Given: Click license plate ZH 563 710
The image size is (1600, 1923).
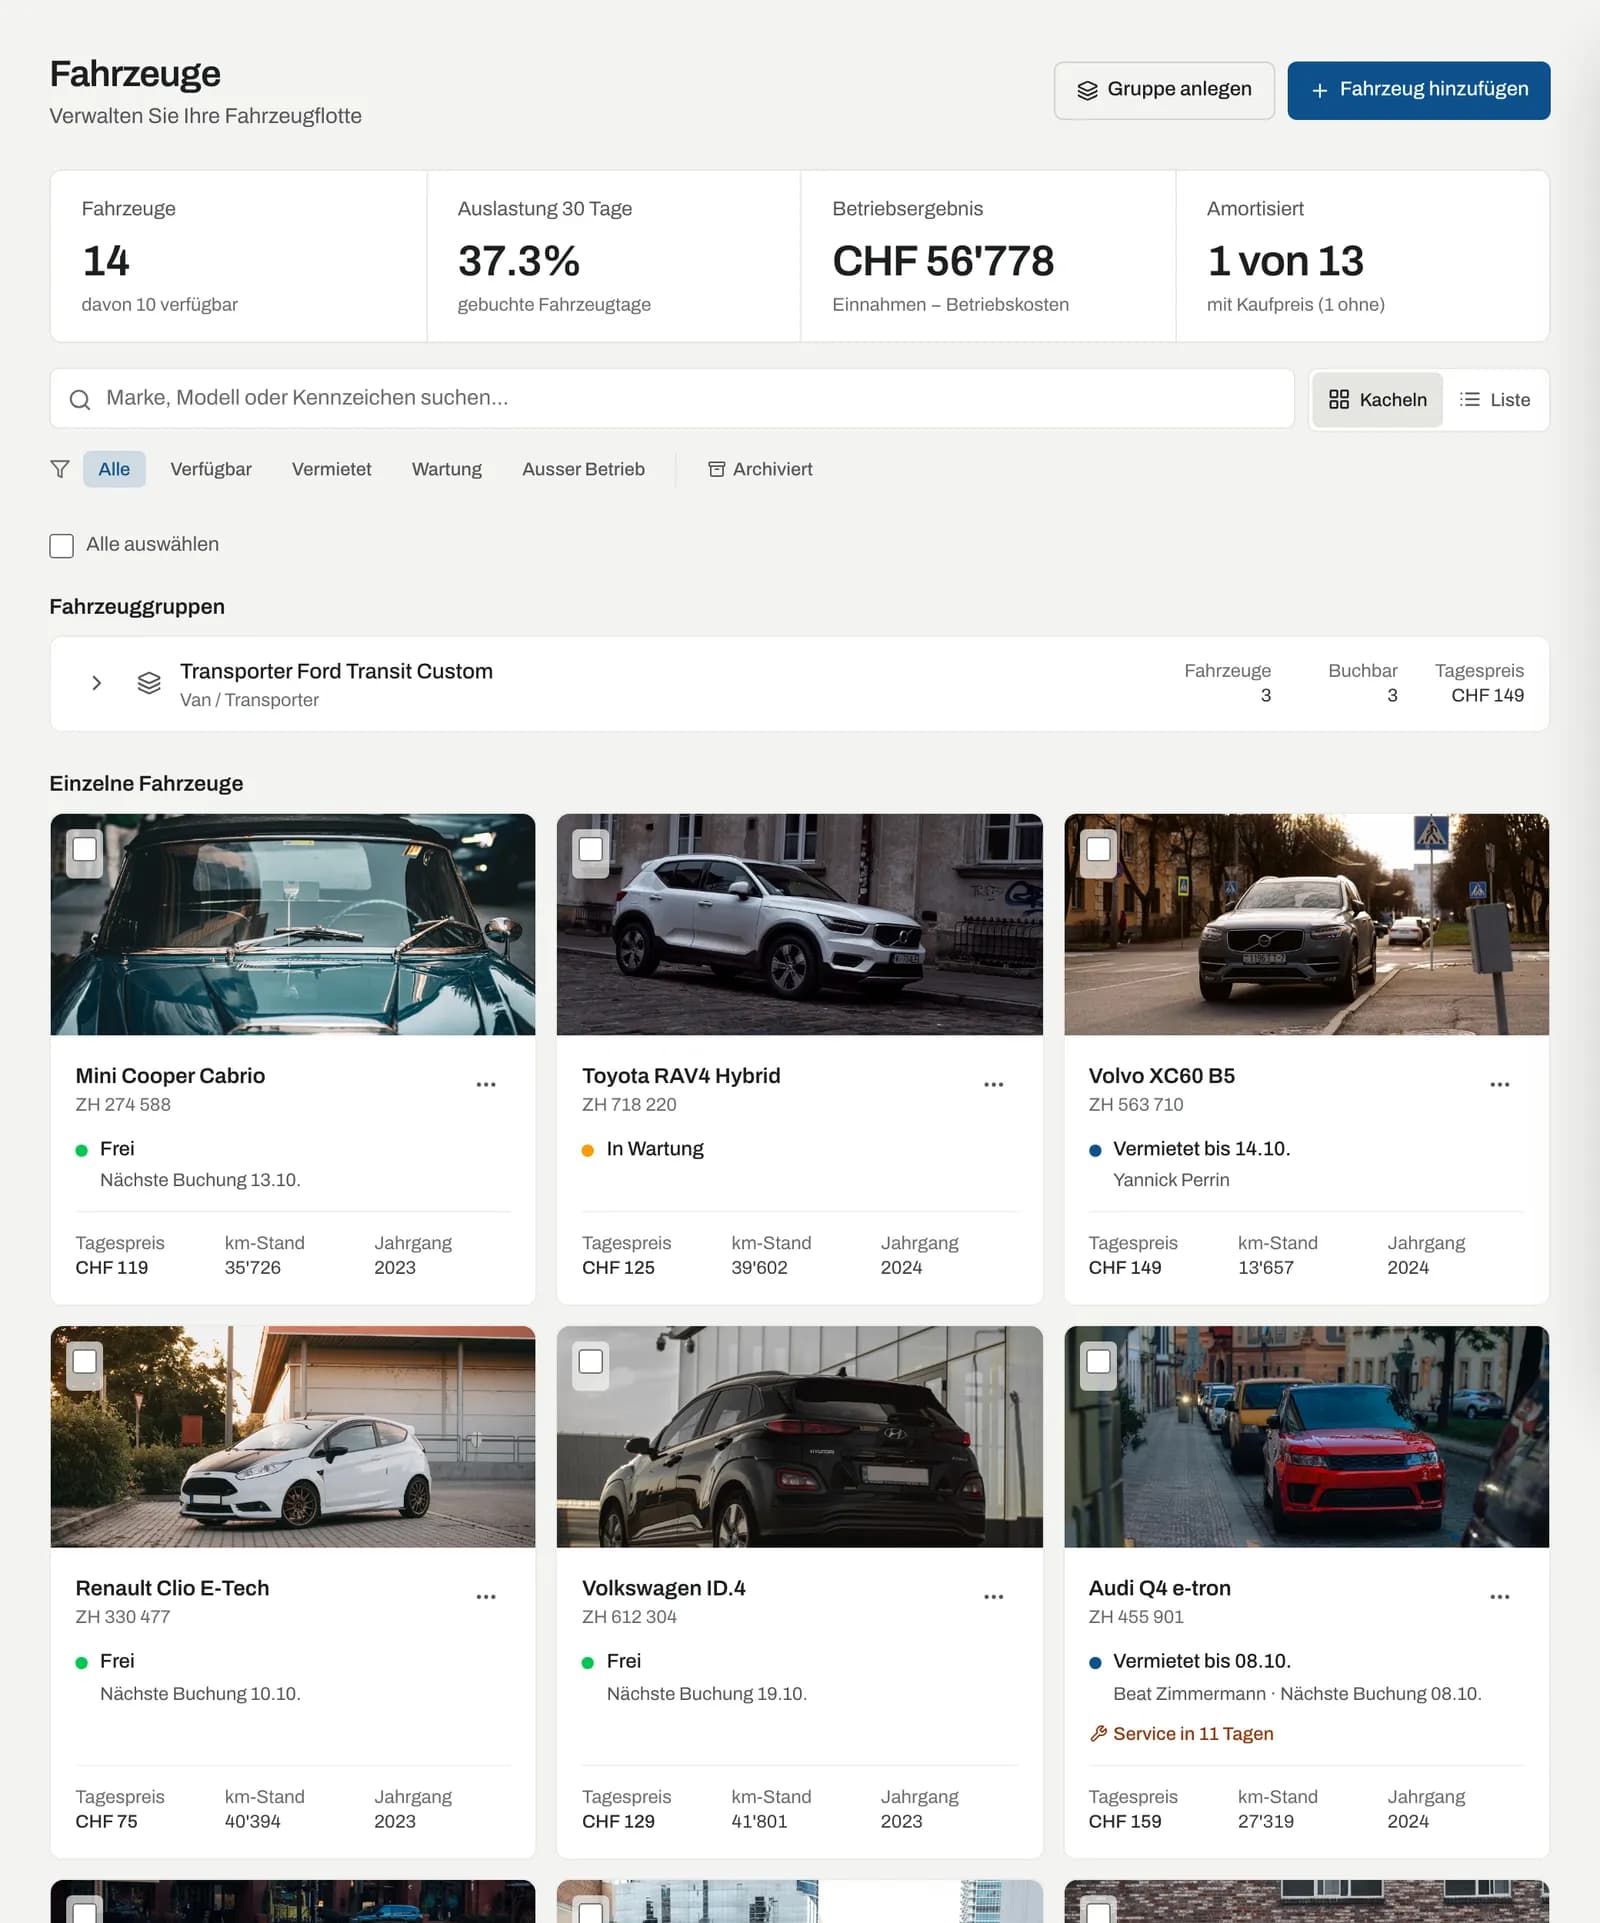Looking at the screenshot, I should [x=1136, y=1105].
